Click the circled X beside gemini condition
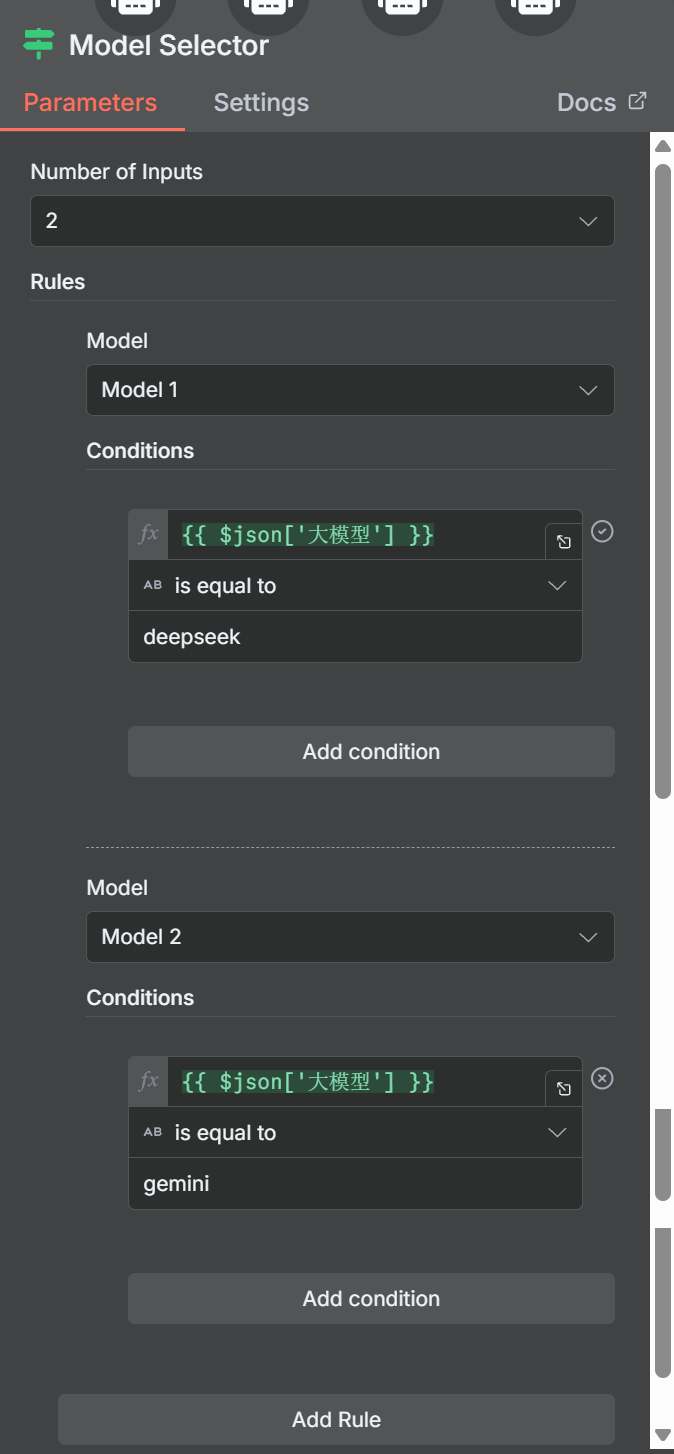Image resolution: width=674 pixels, height=1454 pixels. click(x=602, y=1078)
